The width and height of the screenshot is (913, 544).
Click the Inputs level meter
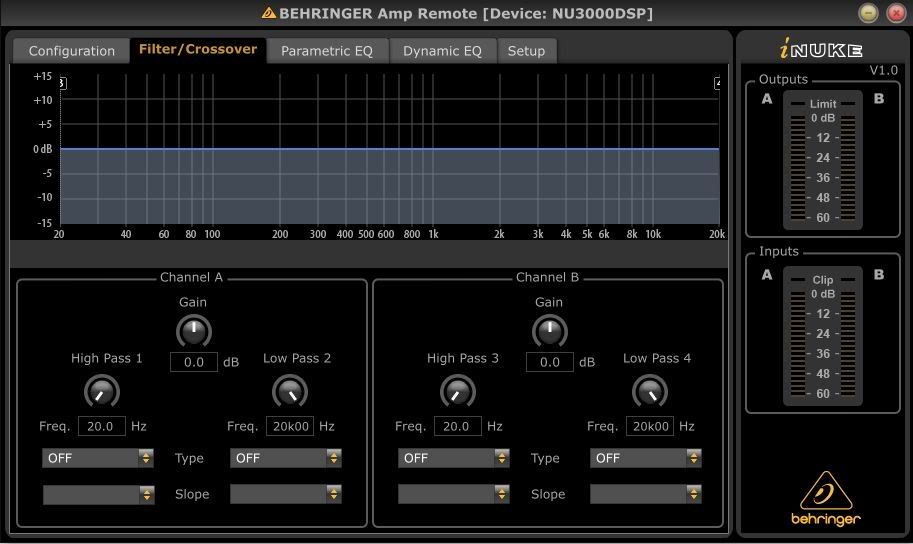pyautogui.click(x=823, y=336)
